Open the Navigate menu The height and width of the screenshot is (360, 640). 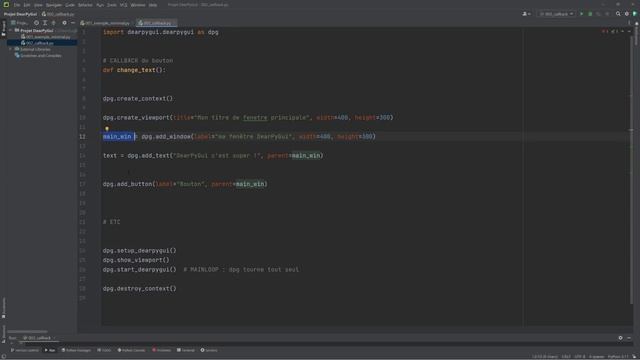click(54, 5)
